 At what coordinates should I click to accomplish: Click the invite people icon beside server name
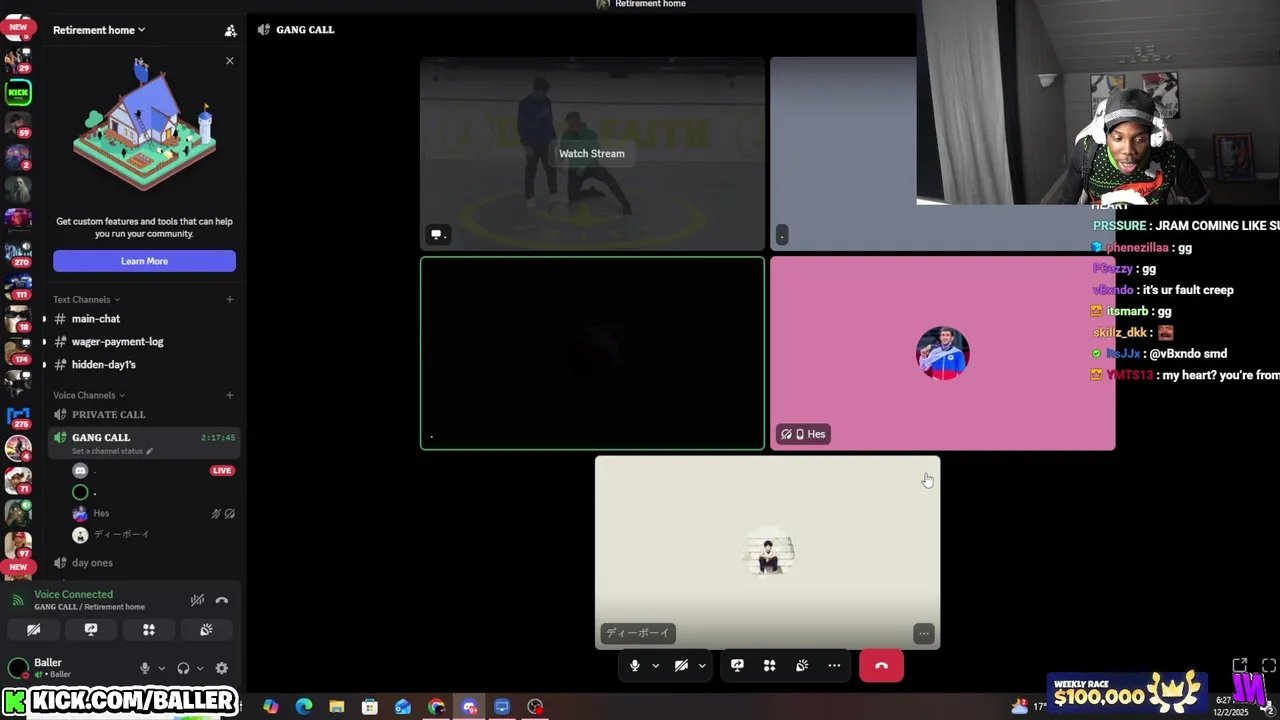[230, 30]
